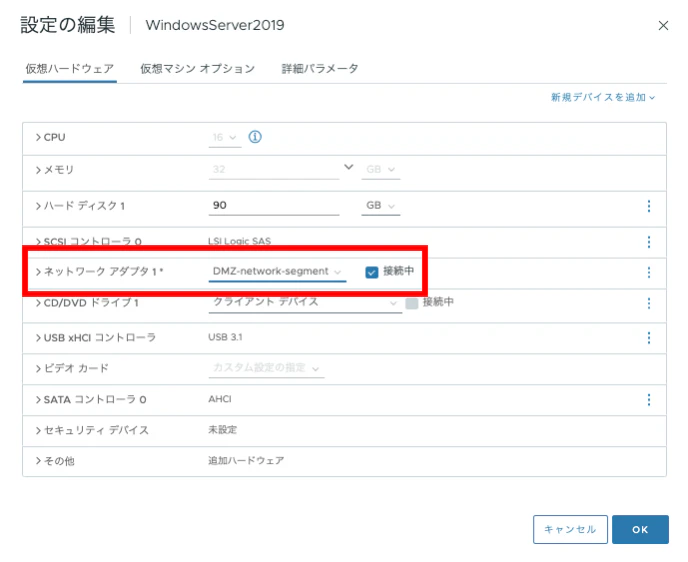Expand the ネットワーク アダプタ 1 row
Viewport: 688px width, 562px height.
pos(38,272)
